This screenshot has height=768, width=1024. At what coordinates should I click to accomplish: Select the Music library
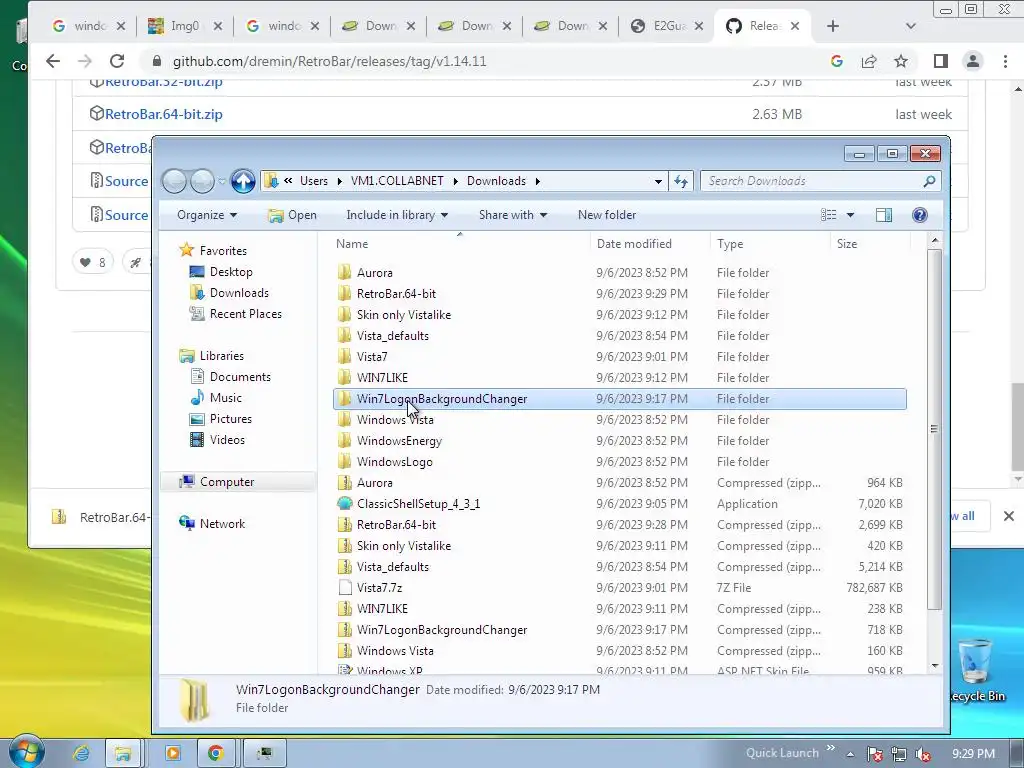point(225,398)
